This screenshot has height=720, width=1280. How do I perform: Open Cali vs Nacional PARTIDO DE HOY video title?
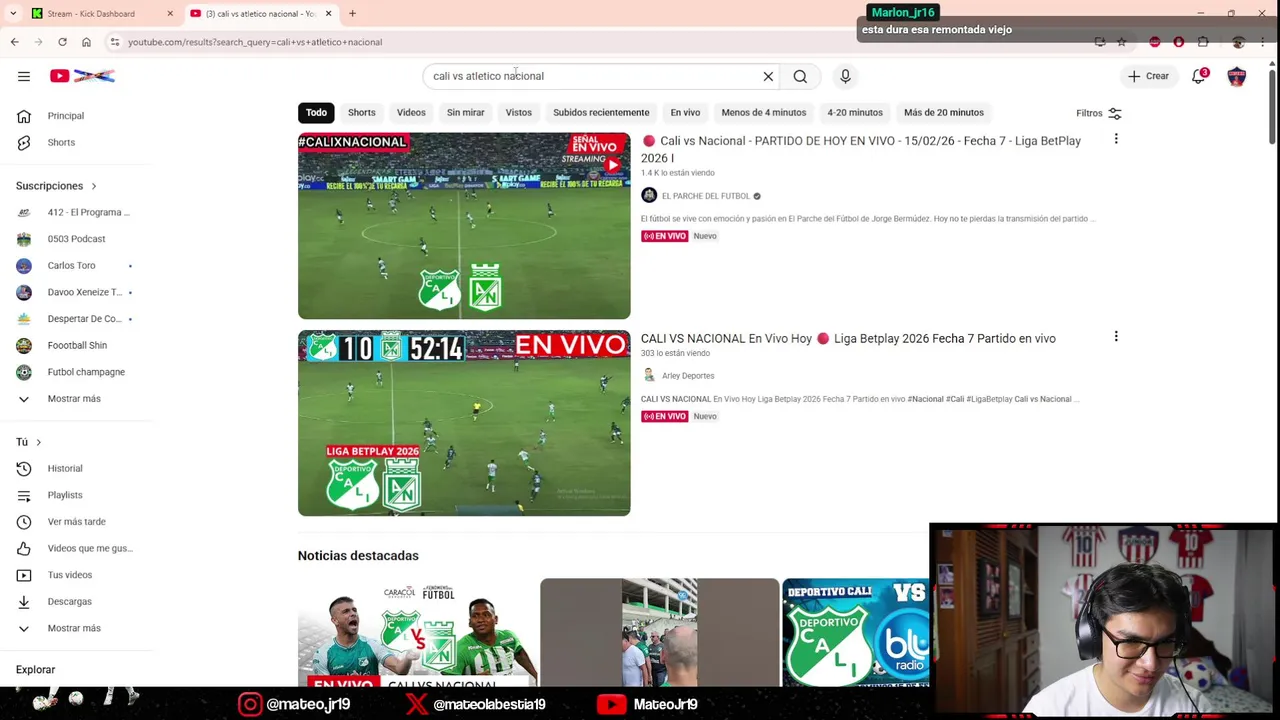click(861, 149)
